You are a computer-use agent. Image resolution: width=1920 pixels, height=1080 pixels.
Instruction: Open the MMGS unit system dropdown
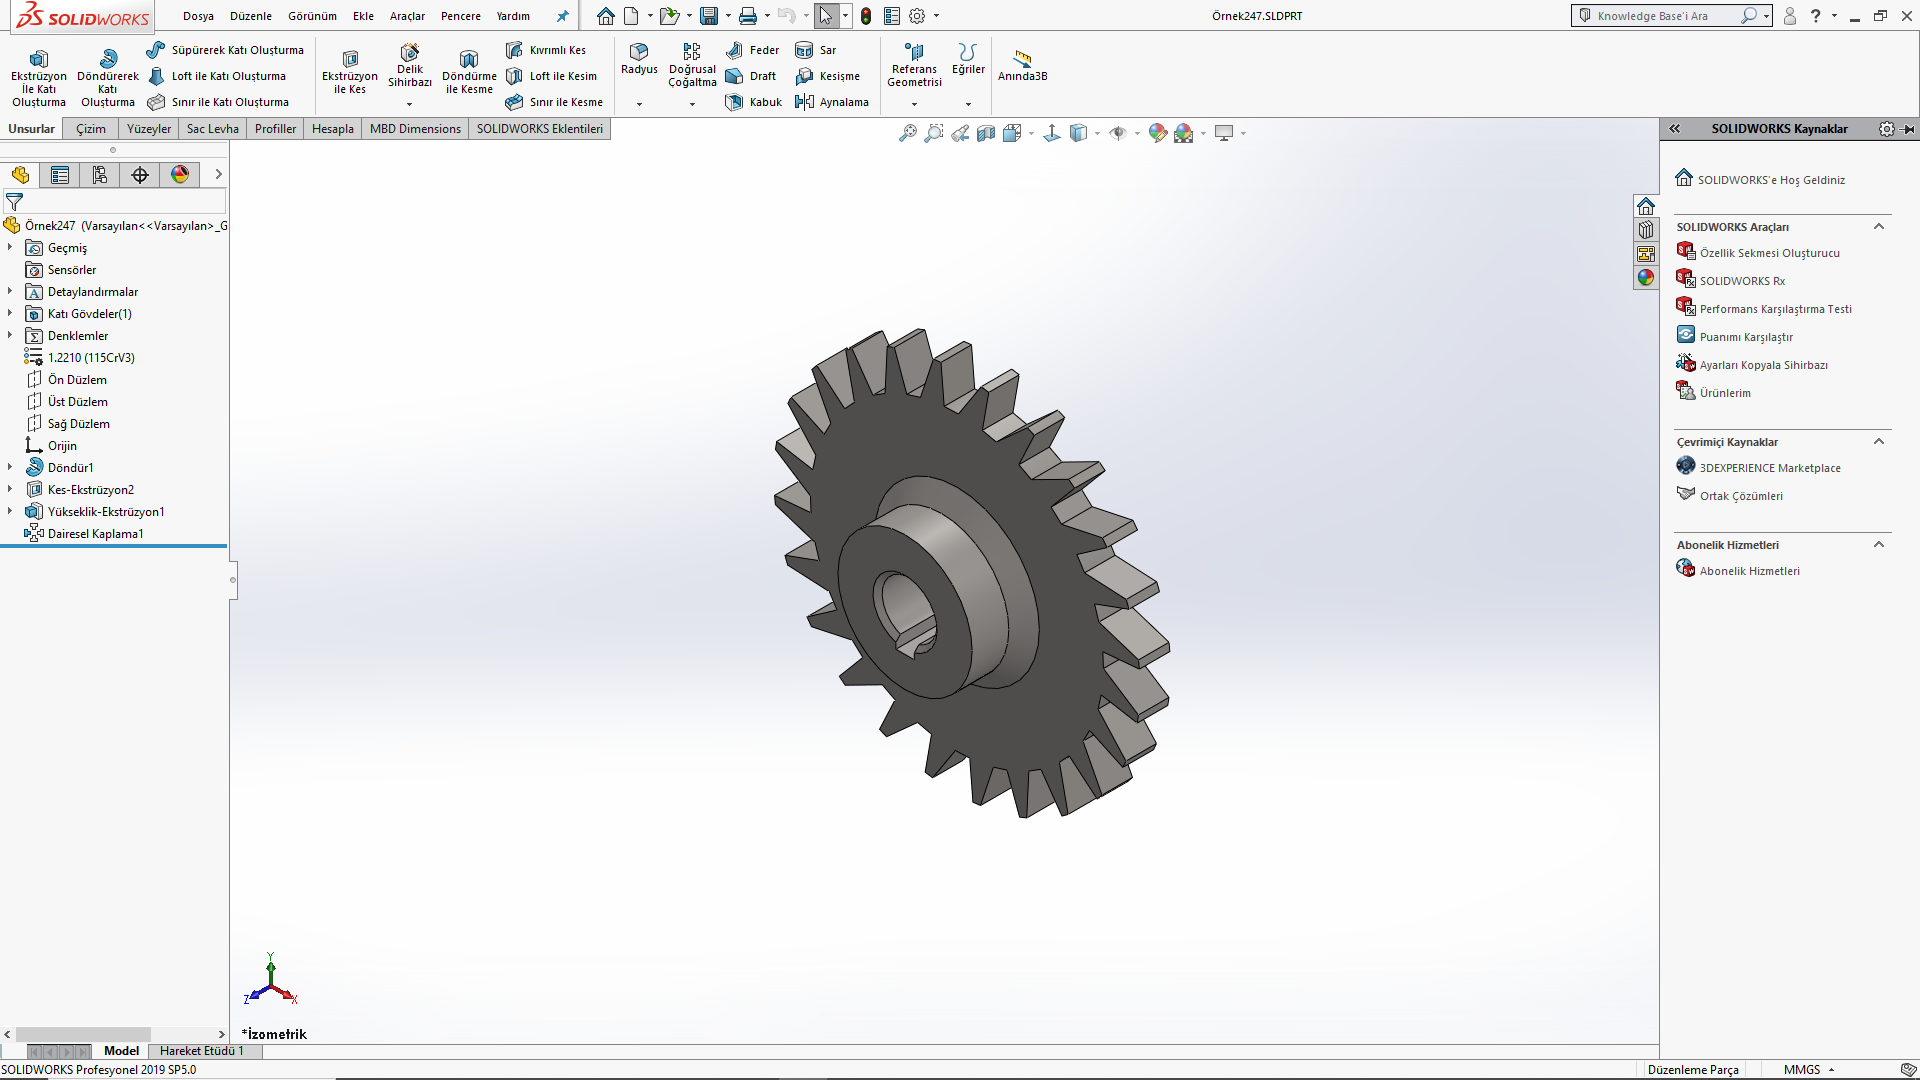pyautogui.click(x=1810, y=1069)
